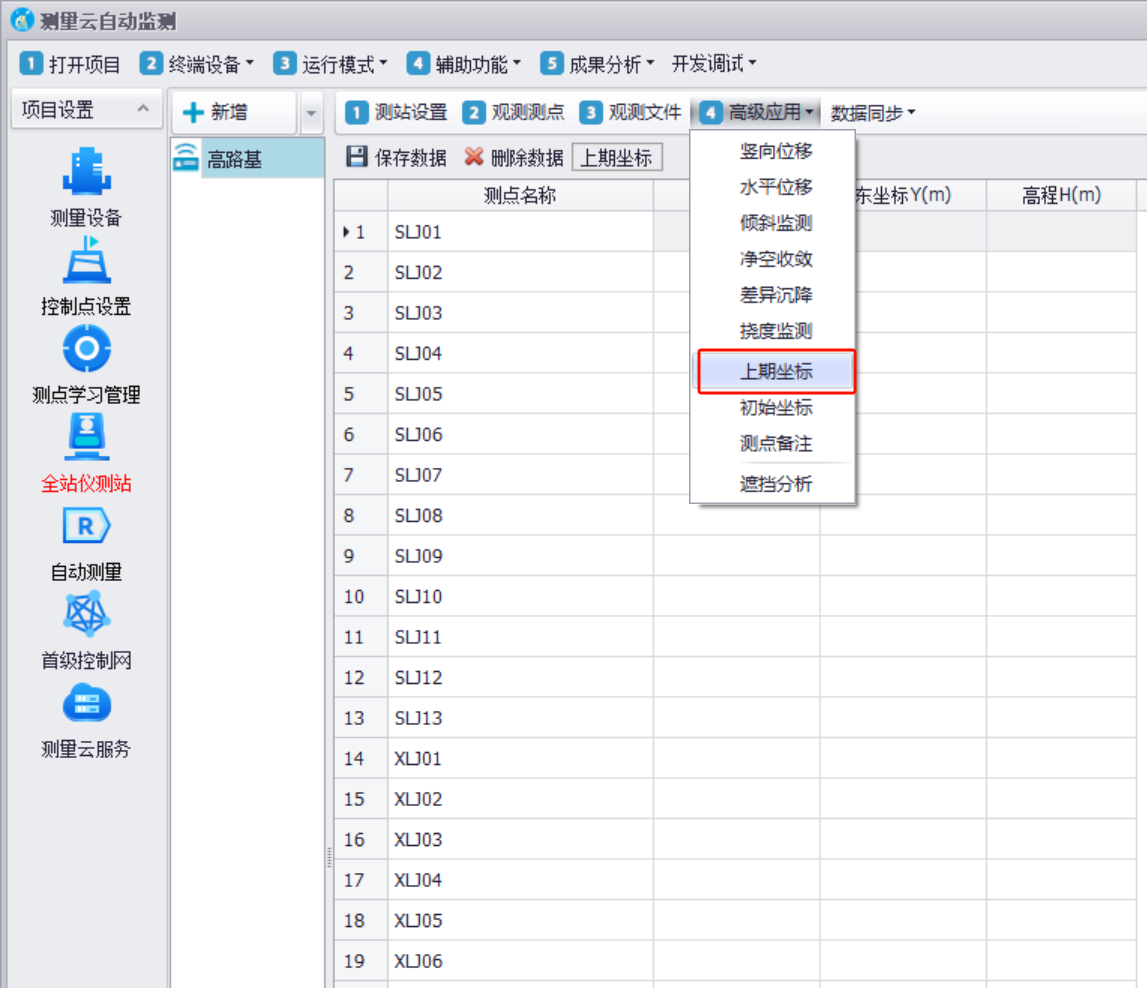Open the 测量设备 sidebar icon
The image size is (1147, 988).
pos(86,172)
